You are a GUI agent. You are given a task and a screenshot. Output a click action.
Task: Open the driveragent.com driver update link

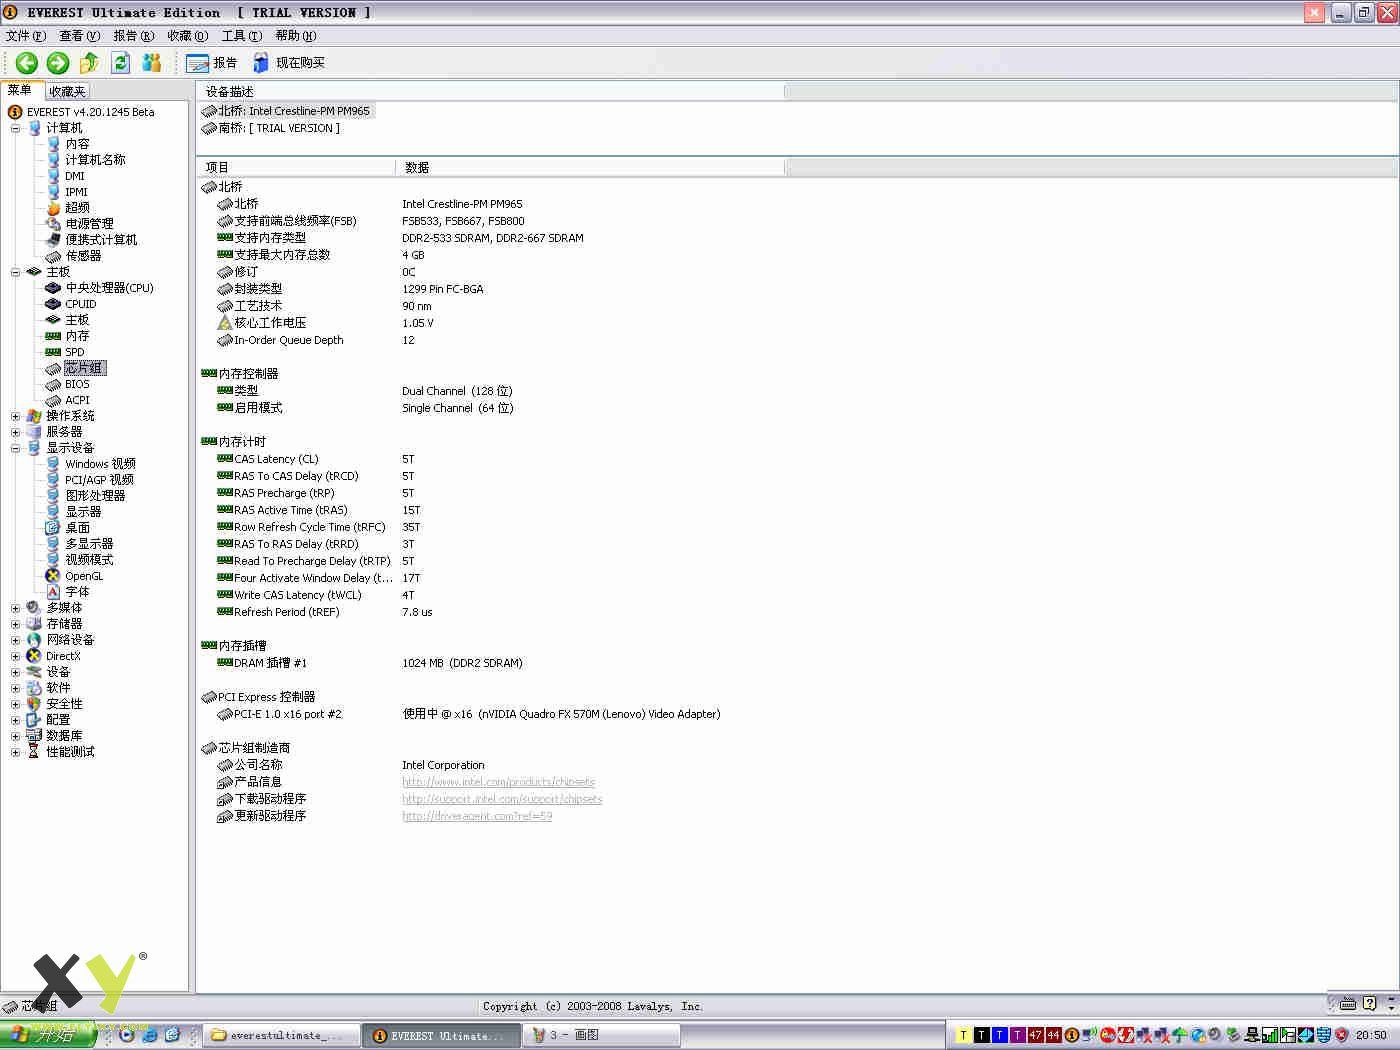click(x=477, y=816)
